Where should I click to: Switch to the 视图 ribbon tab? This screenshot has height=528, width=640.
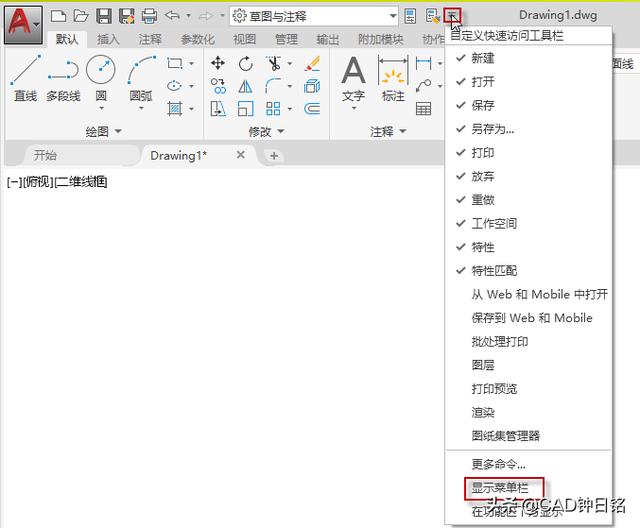(x=244, y=39)
